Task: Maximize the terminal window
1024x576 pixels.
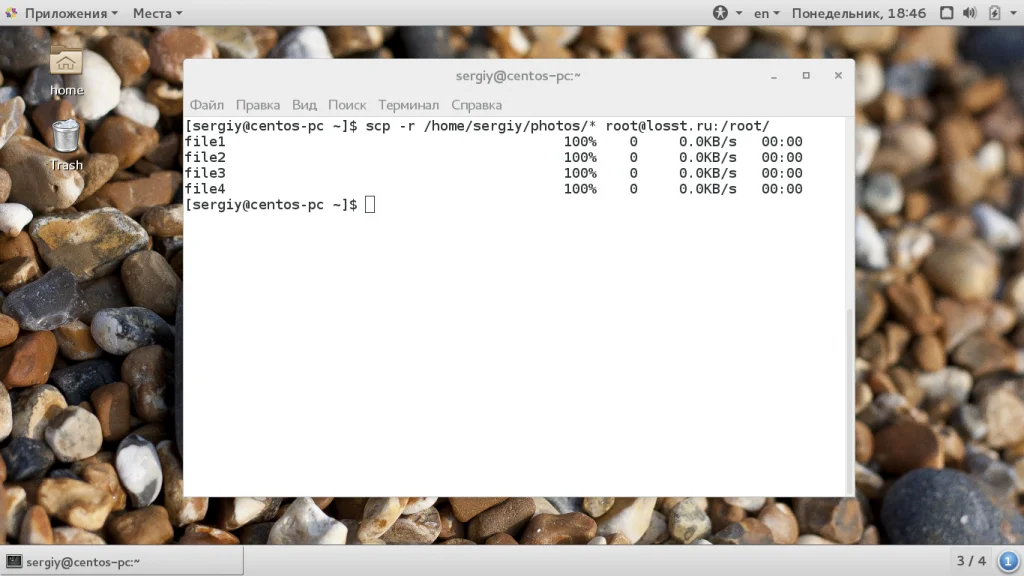Action: click(x=806, y=75)
